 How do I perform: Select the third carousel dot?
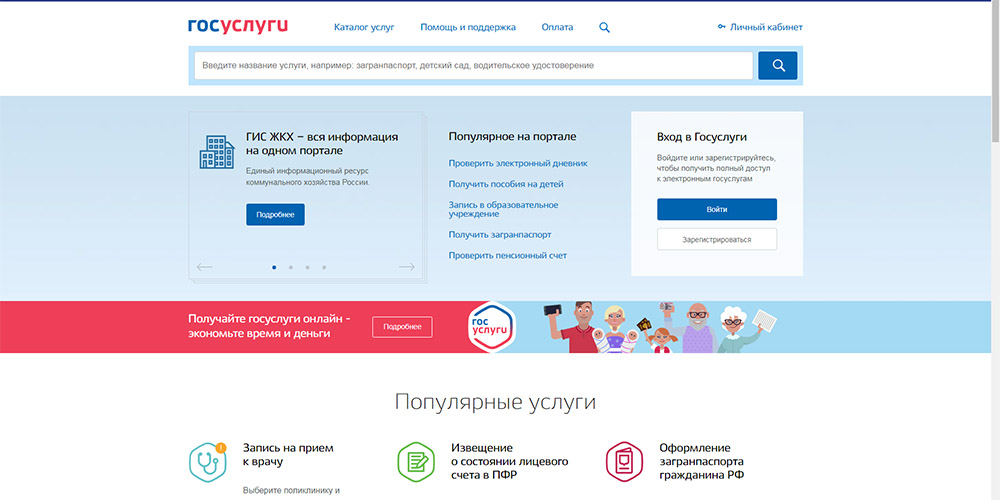307,267
